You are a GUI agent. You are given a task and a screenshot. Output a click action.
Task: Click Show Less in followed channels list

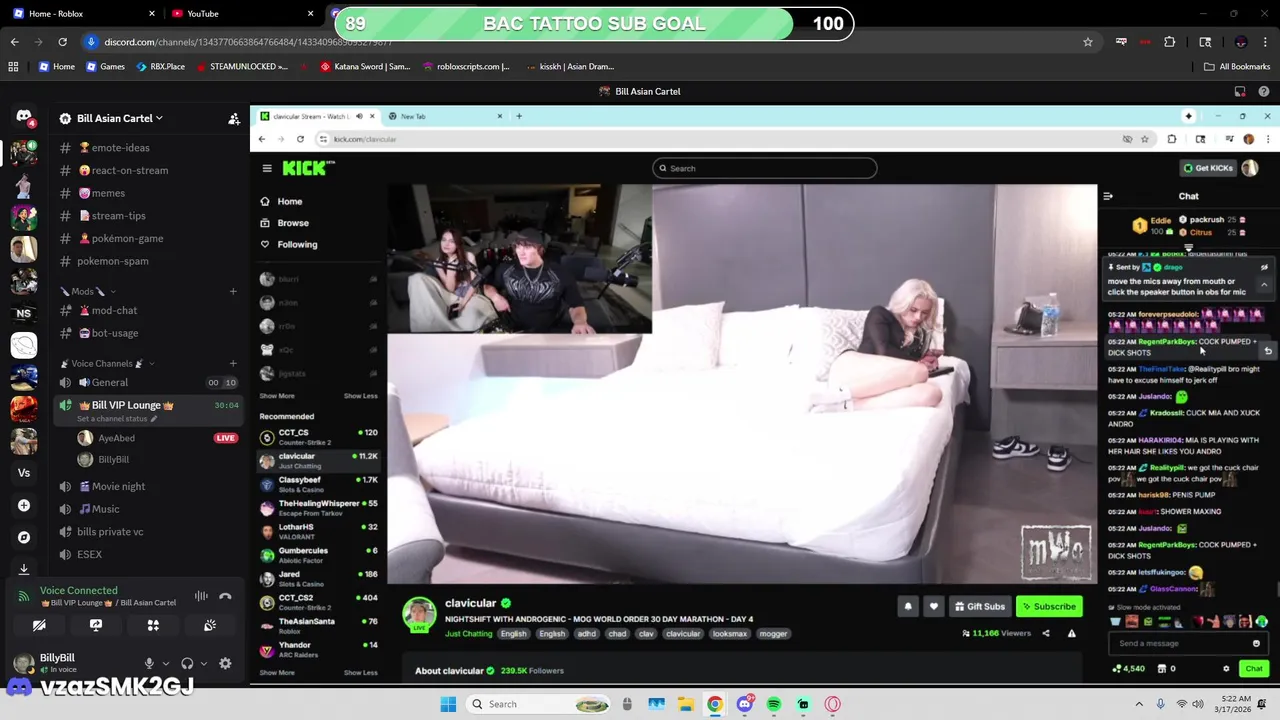[x=361, y=396]
